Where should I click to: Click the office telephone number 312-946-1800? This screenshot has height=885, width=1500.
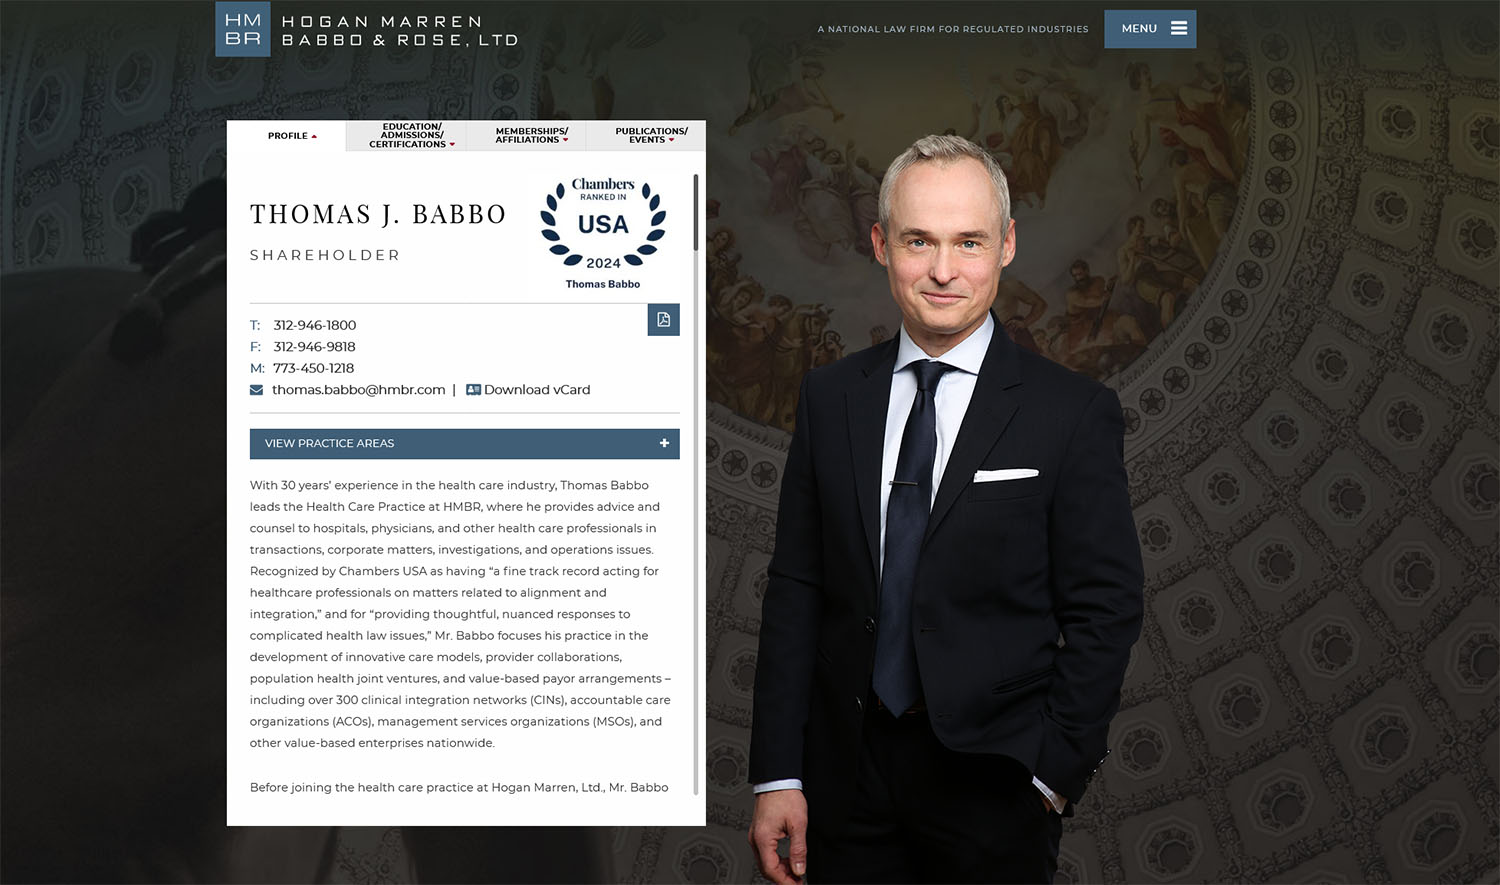click(315, 325)
